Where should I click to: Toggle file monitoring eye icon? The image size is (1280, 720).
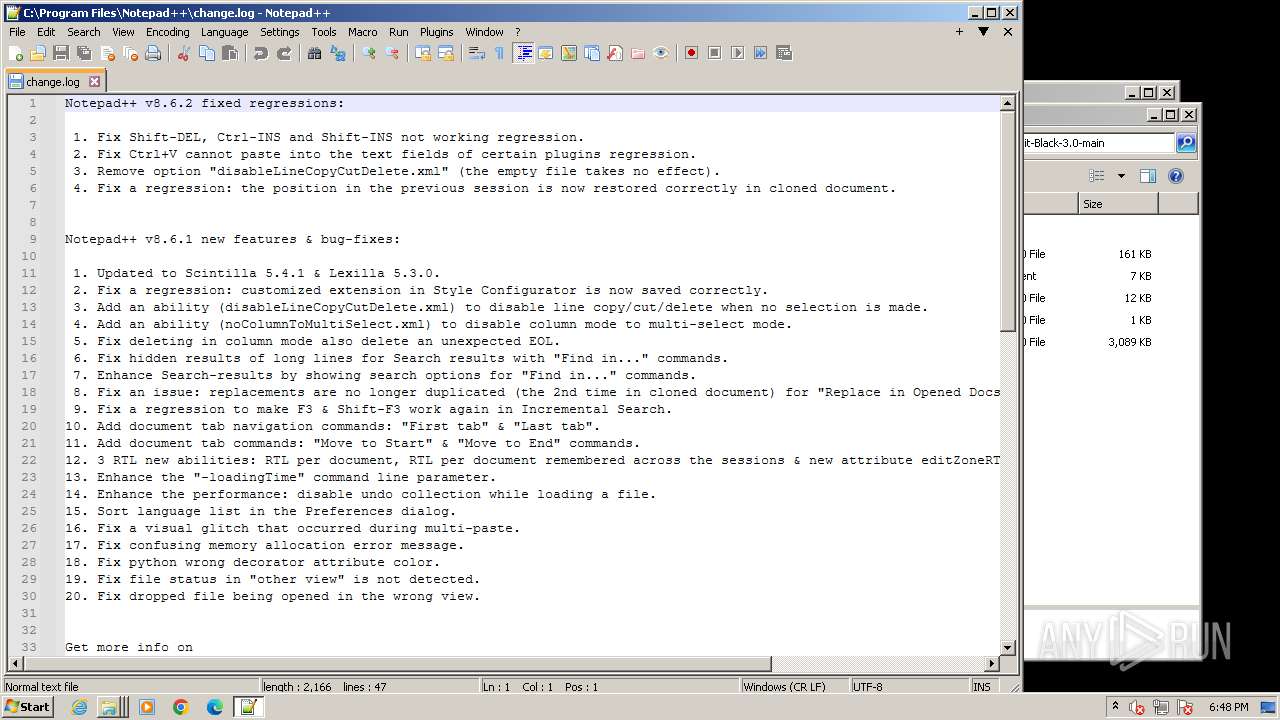tap(661, 53)
